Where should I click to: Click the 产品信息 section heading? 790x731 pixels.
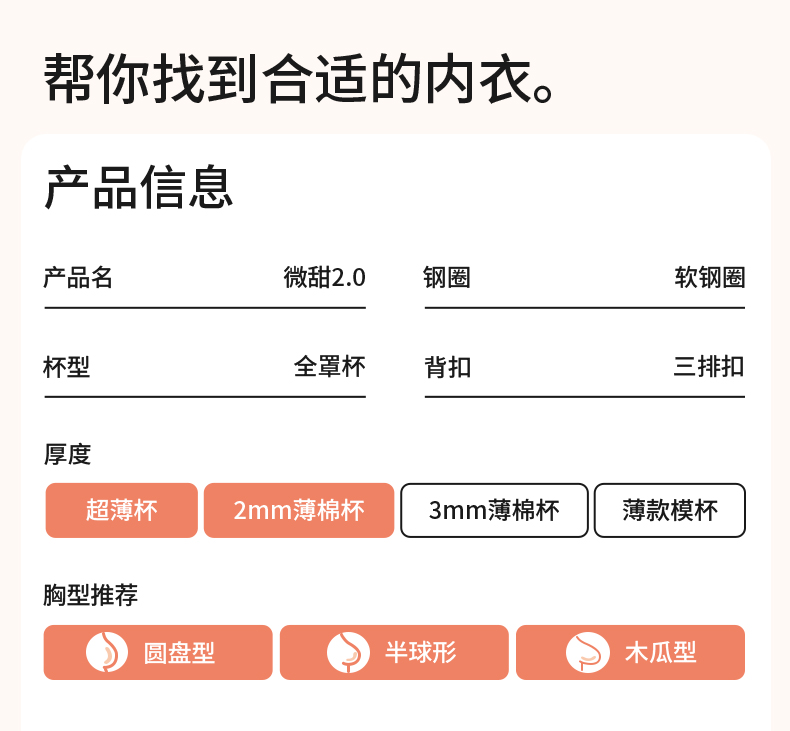tap(139, 186)
